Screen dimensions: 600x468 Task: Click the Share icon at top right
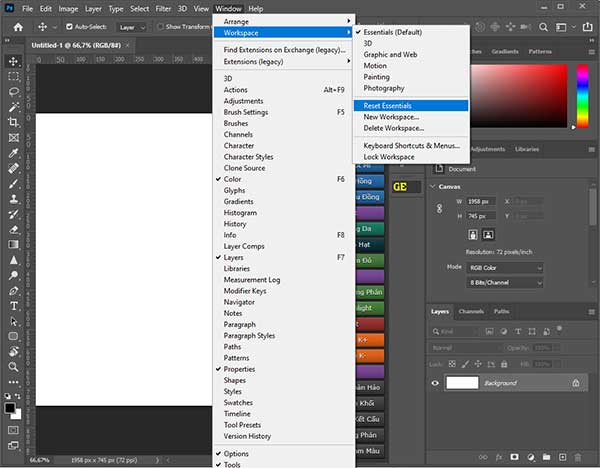click(587, 27)
